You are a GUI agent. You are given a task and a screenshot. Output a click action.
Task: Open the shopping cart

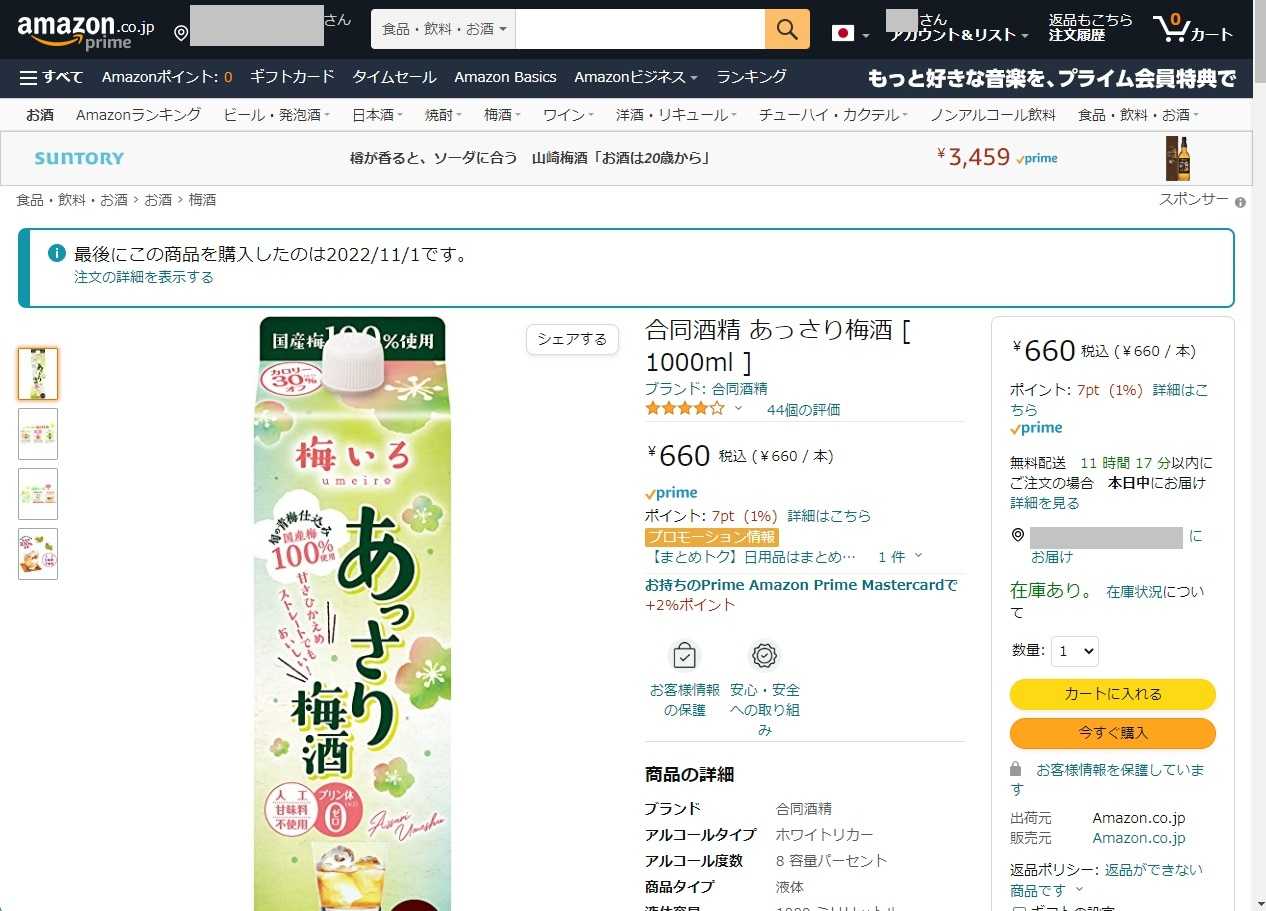(x=1194, y=29)
